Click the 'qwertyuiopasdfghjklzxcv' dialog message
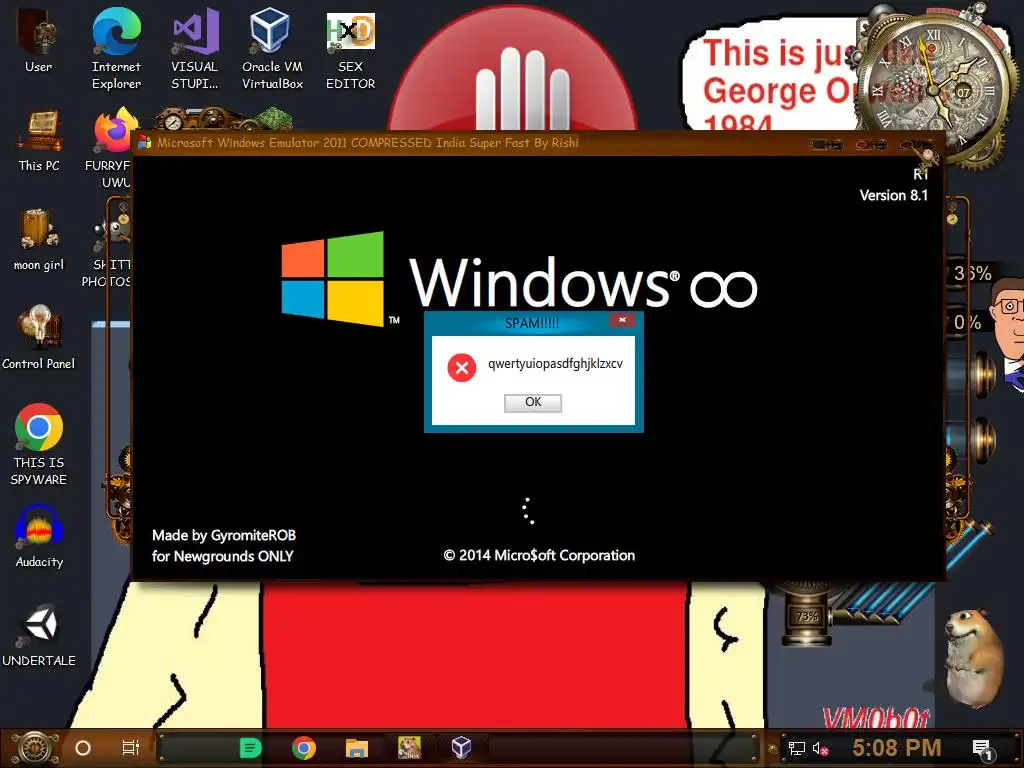 pyautogui.click(x=555, y=364)
